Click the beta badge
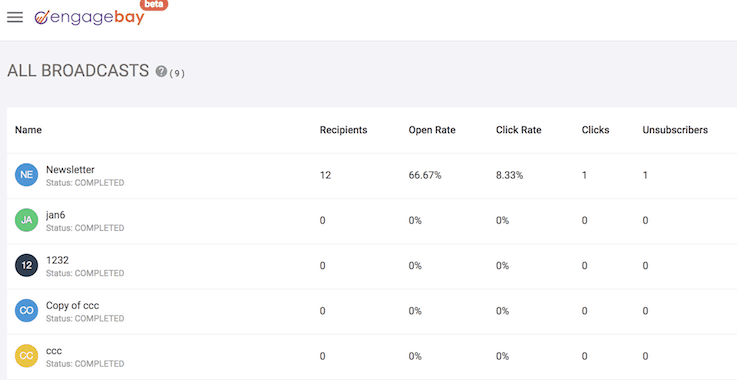Image resolution: width=737 pixels, height=380 pixels. (154, 5)
